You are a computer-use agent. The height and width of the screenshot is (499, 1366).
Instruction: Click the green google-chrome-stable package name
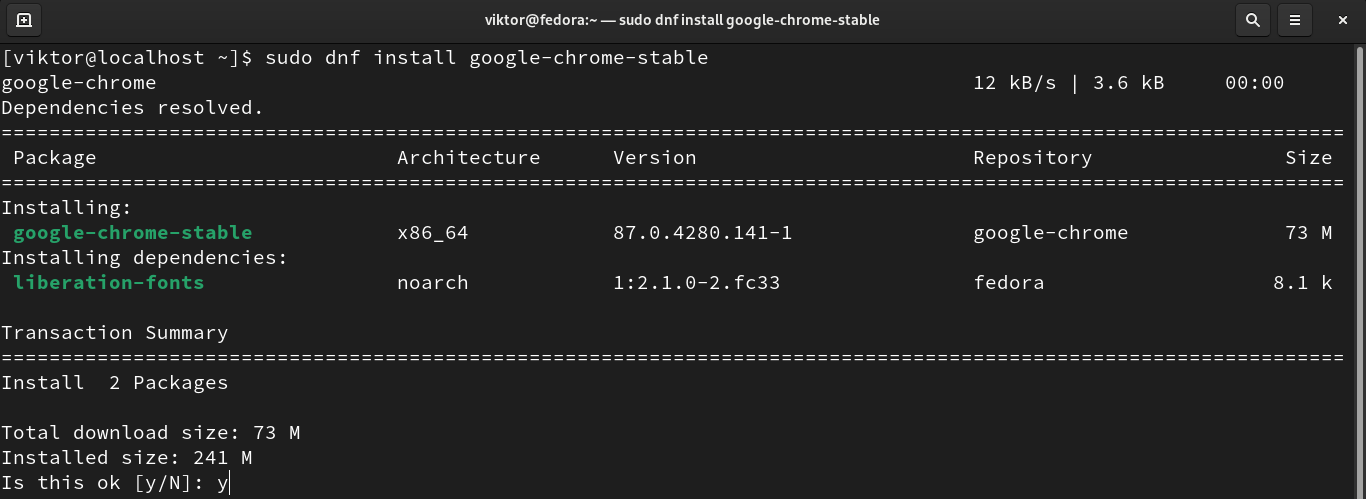pos(133,233)
